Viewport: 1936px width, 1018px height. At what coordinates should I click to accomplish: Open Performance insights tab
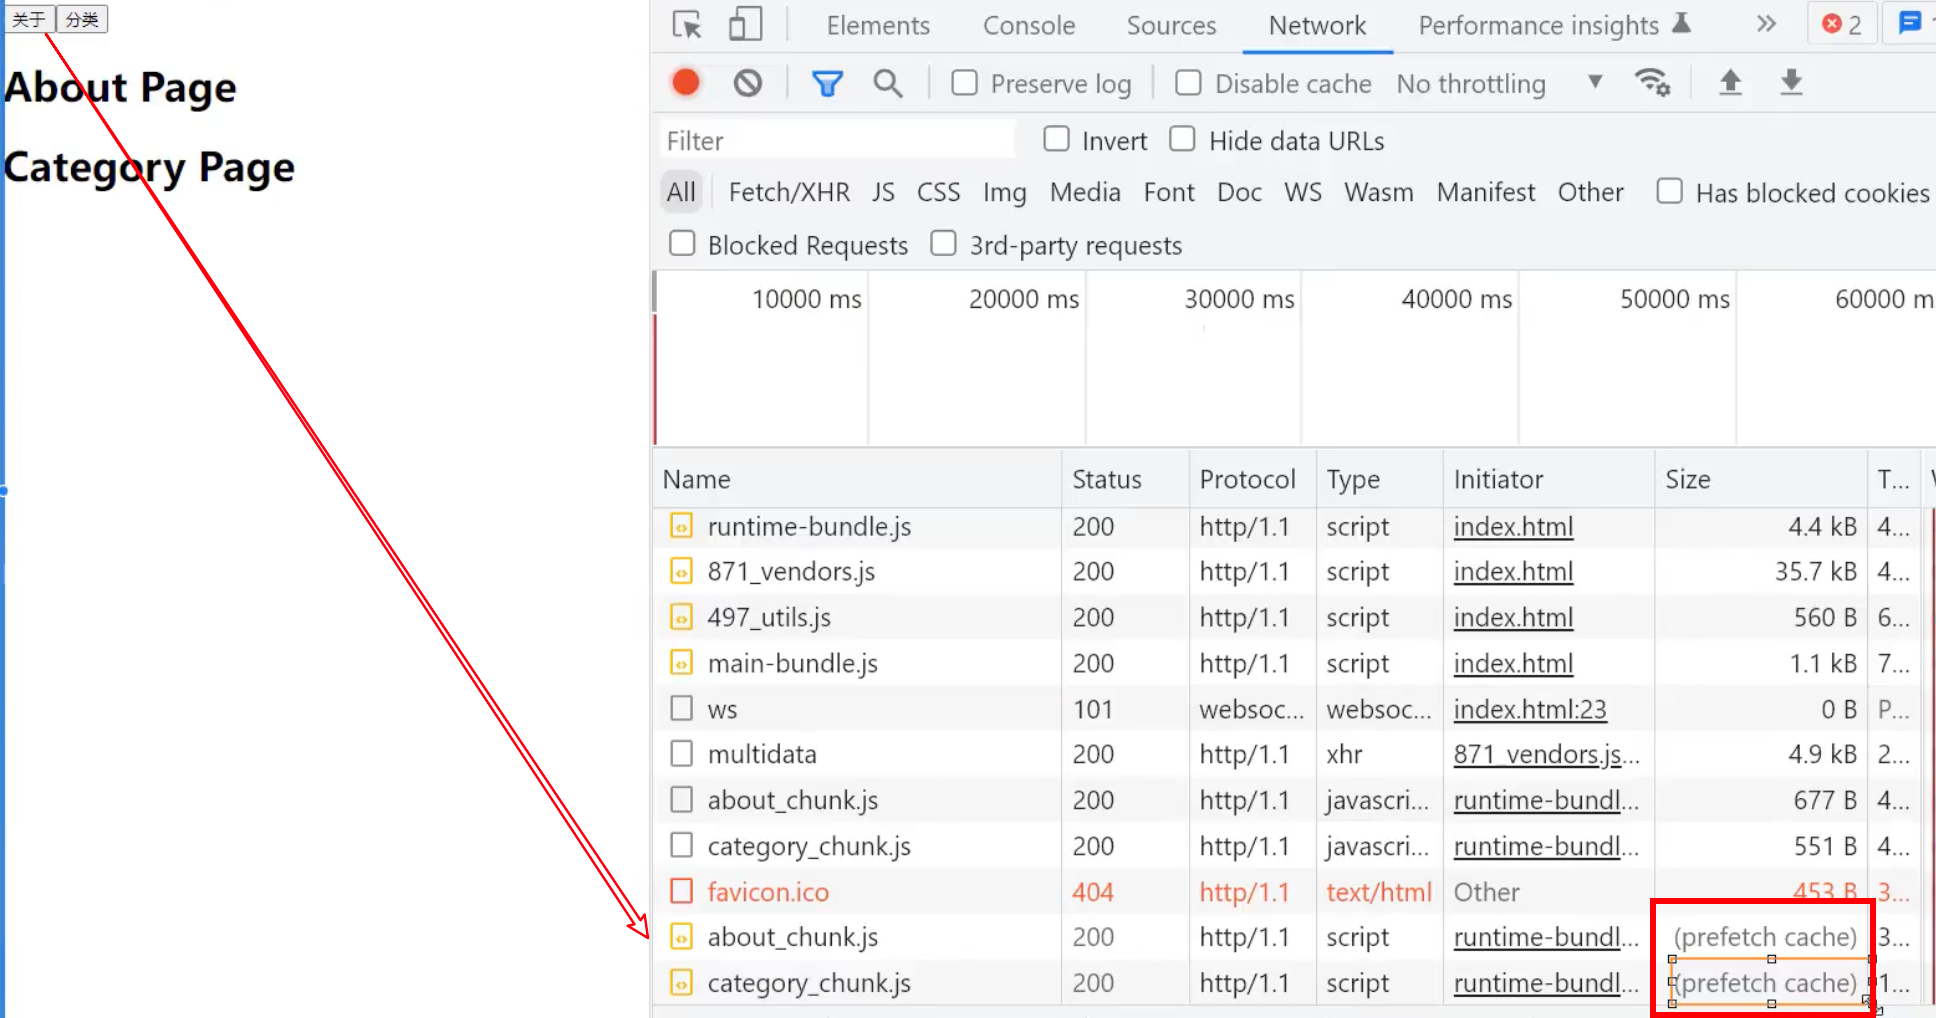1538,26
